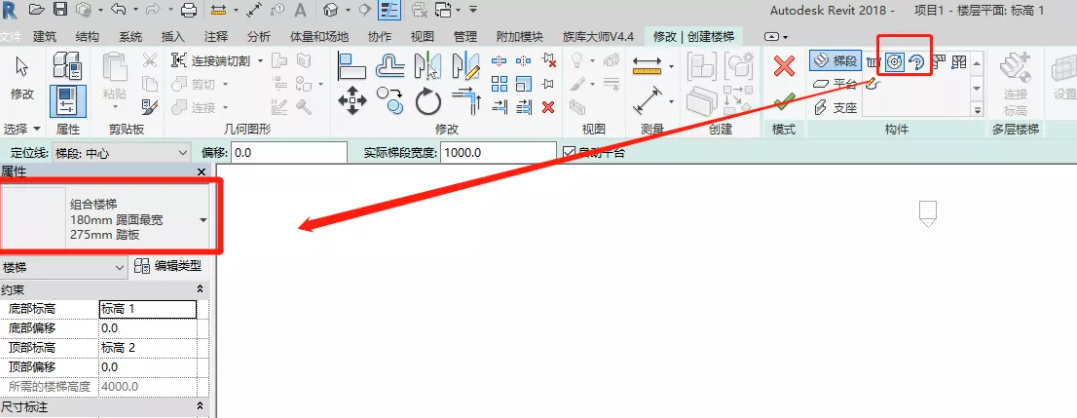Cancel edit mode with the red X
The height and width of the screenshot is (418, 1077).
[x=784, y=66]
